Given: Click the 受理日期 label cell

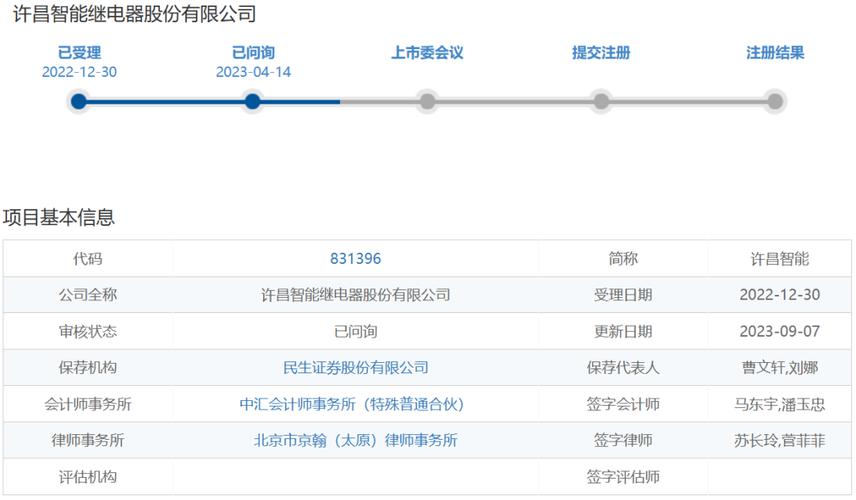Looking at the screenshot, I should click(623, 295).
